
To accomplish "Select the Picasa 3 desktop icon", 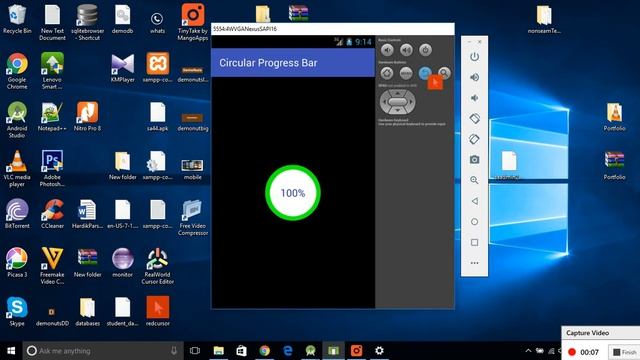I will pos(17,262).
